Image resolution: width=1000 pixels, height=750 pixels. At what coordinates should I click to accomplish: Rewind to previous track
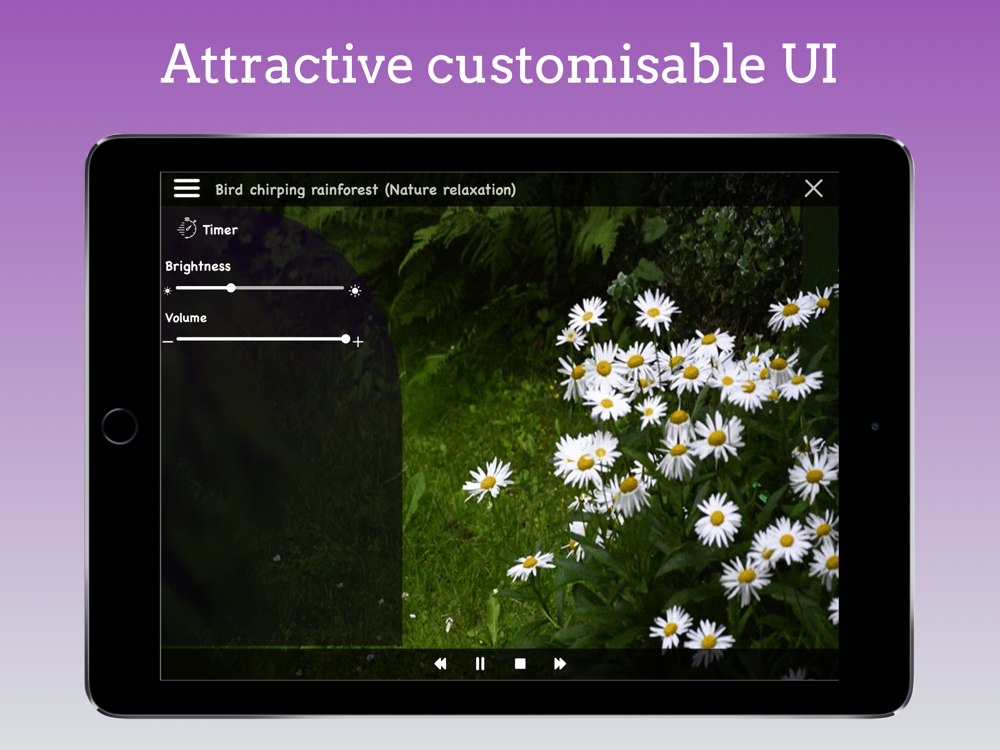pyautogui.click(x=440, y=664)
